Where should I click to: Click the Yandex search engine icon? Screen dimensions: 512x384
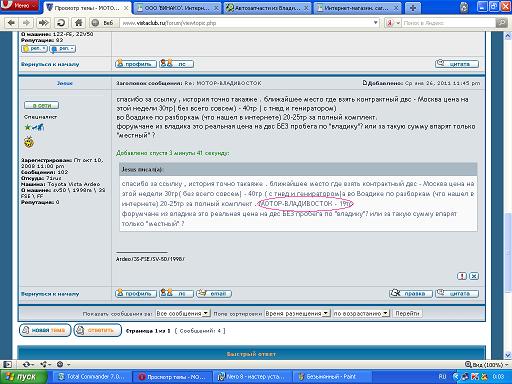[x=389, y=23]
